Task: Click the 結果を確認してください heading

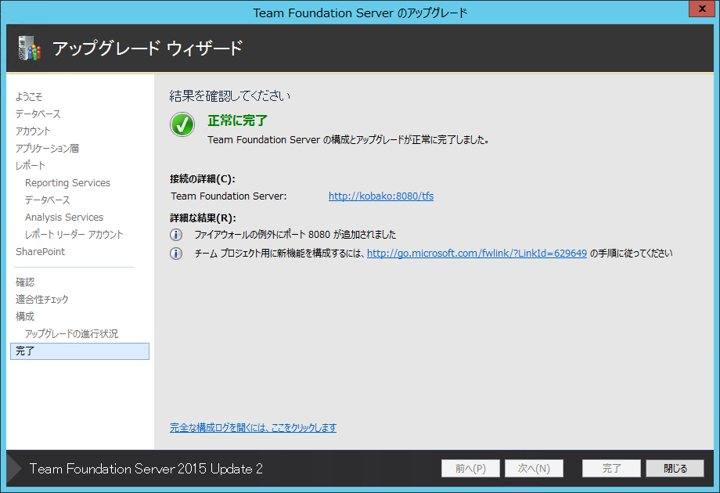Action: (230, 96)
